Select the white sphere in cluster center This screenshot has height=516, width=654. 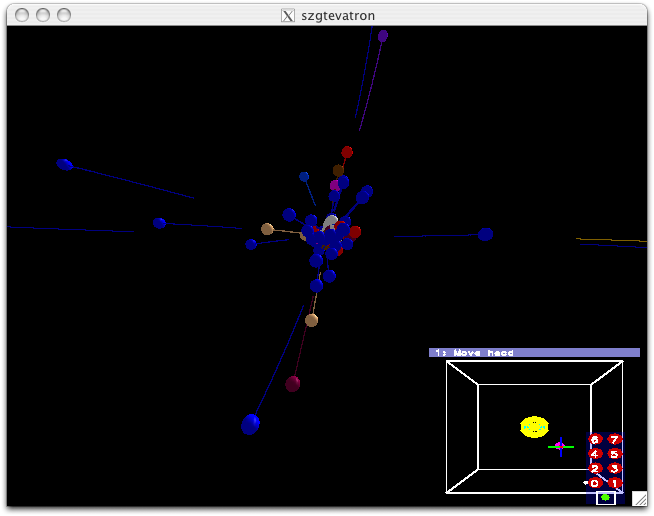coord(330,222)
